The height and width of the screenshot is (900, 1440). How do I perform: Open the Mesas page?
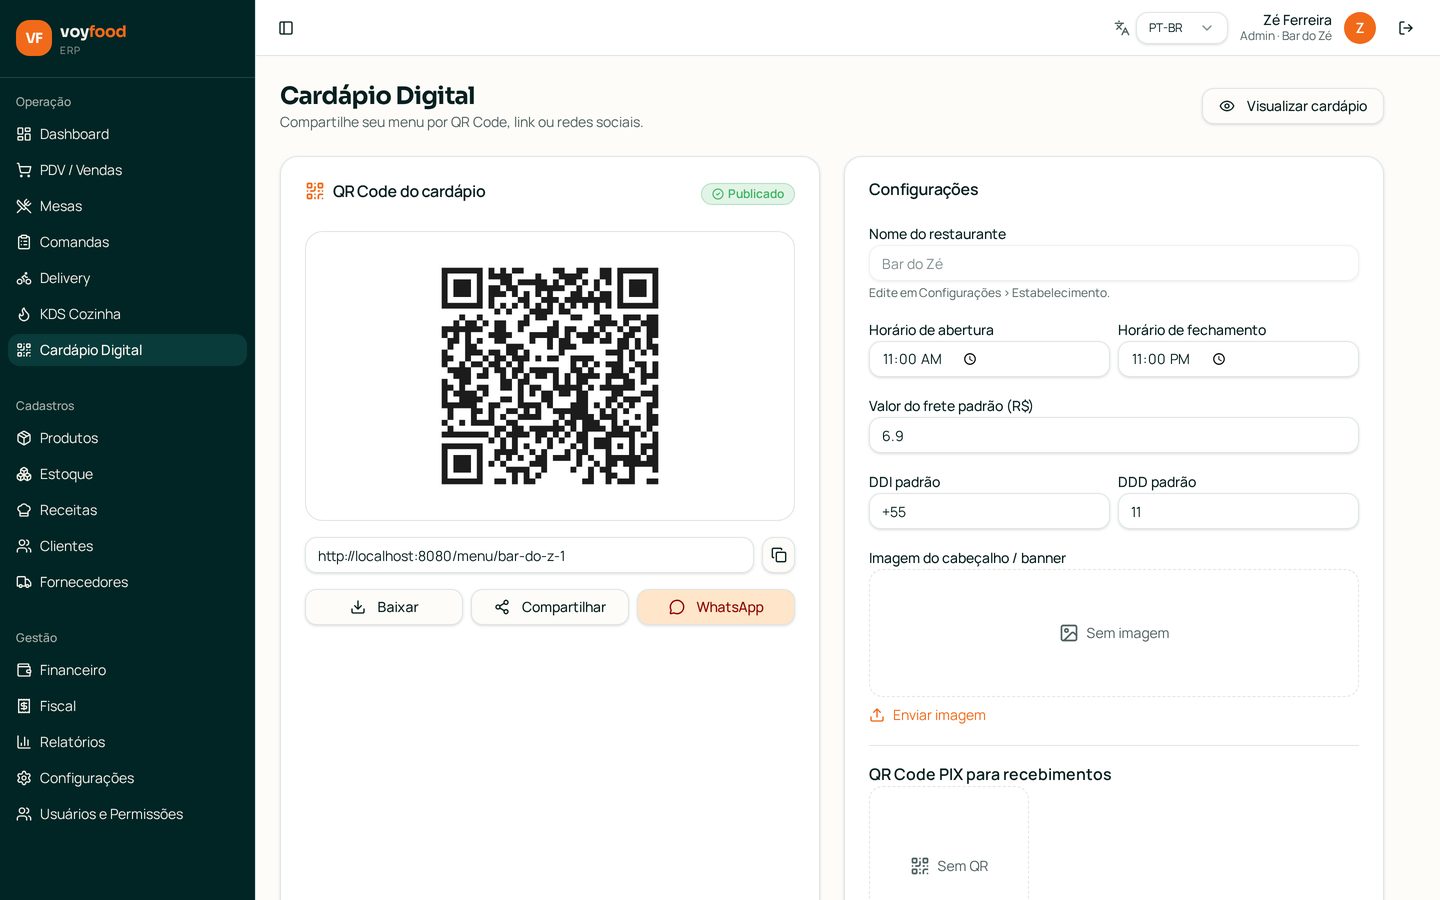coord(127,206)
